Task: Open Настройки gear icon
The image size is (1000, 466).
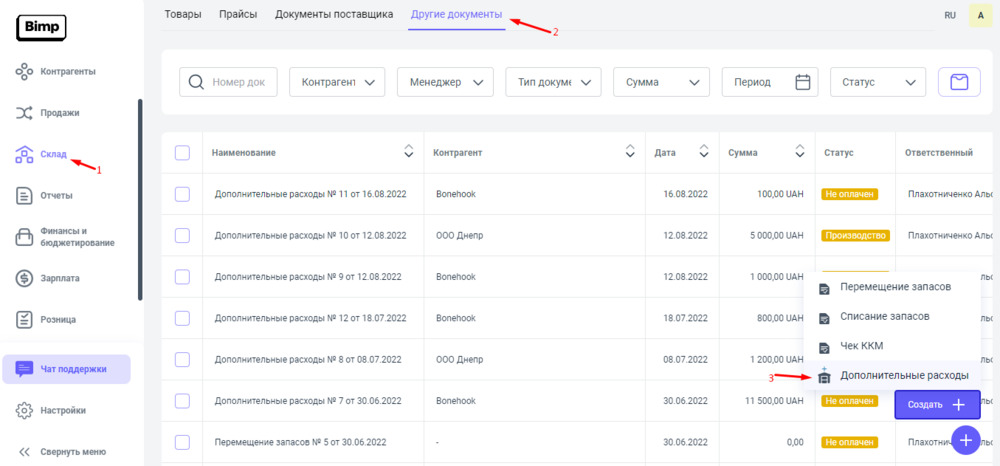Action: [x=25, y=410]
